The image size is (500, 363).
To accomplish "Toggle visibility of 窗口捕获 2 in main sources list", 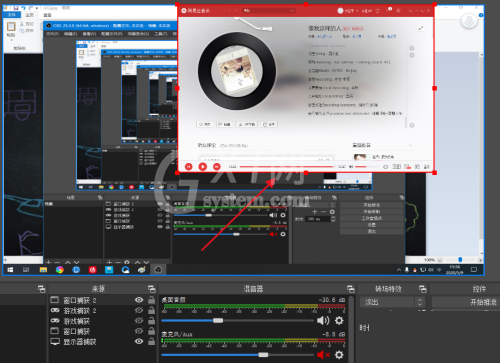I will [139, 300].
